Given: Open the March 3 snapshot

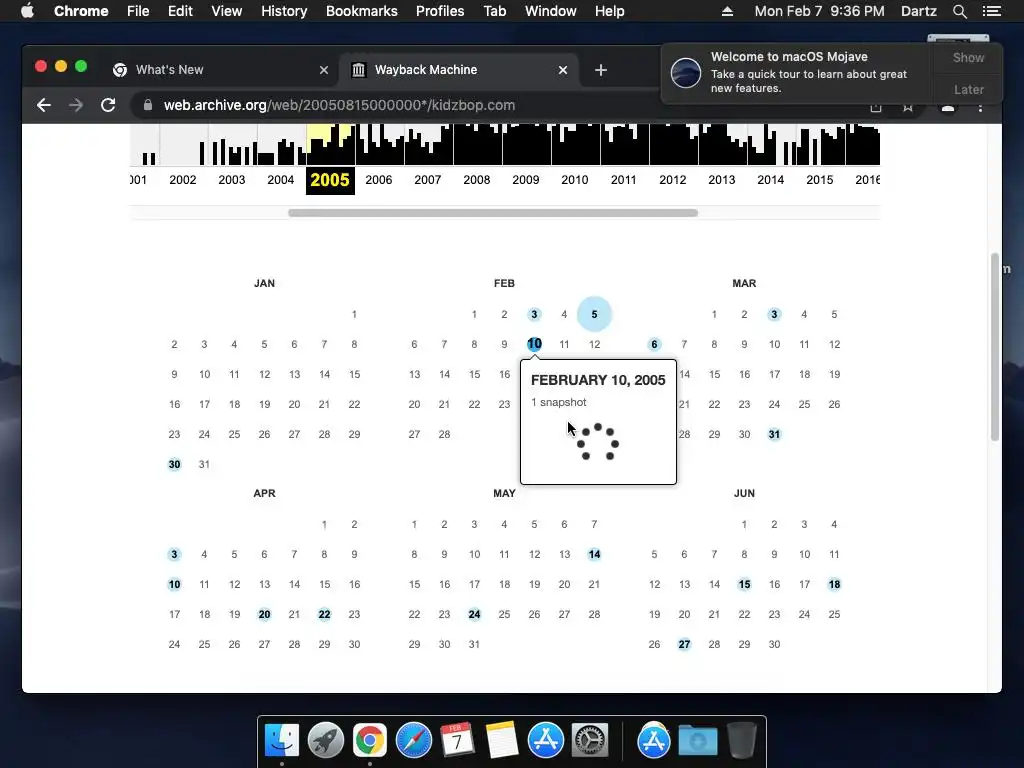Looking at the screenshot, I should point(774,314).
